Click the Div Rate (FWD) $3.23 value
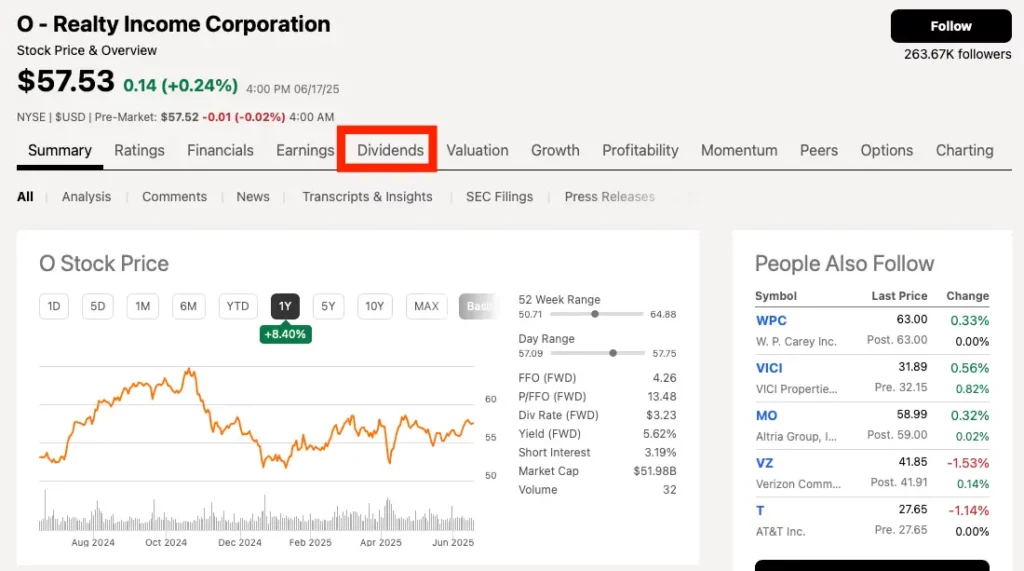This screenshot has height=571, width=1024. (x=661, y=415)
